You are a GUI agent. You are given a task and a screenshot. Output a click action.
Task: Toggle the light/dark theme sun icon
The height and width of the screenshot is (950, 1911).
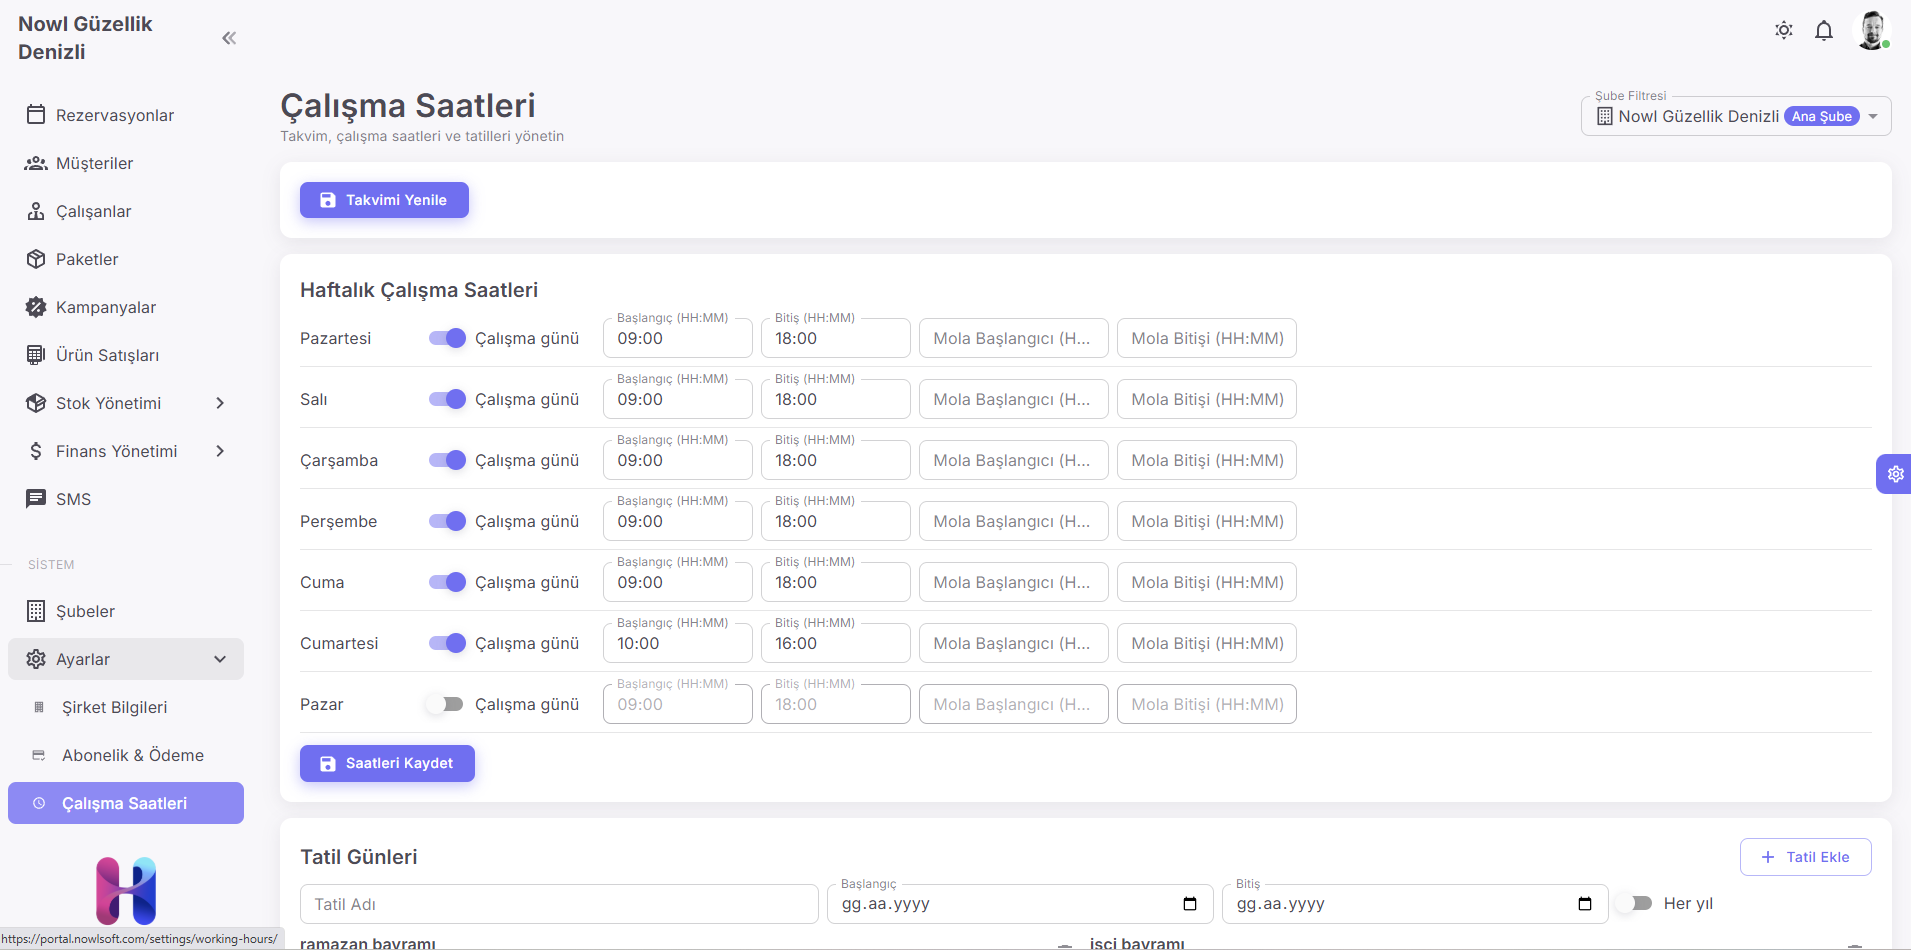point(1783,30)
